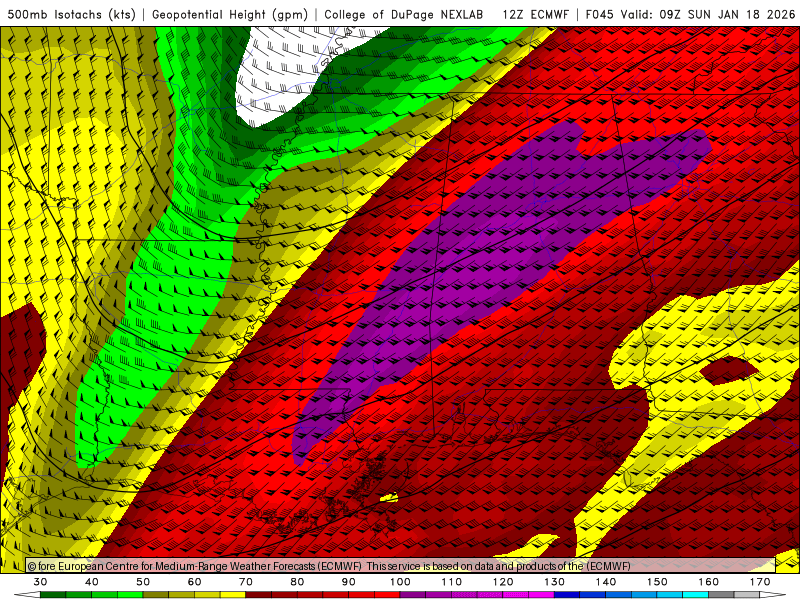Click the "12Z ECMWF" model run label
This screenshot has width=800, height=600.
coord(538,14)
